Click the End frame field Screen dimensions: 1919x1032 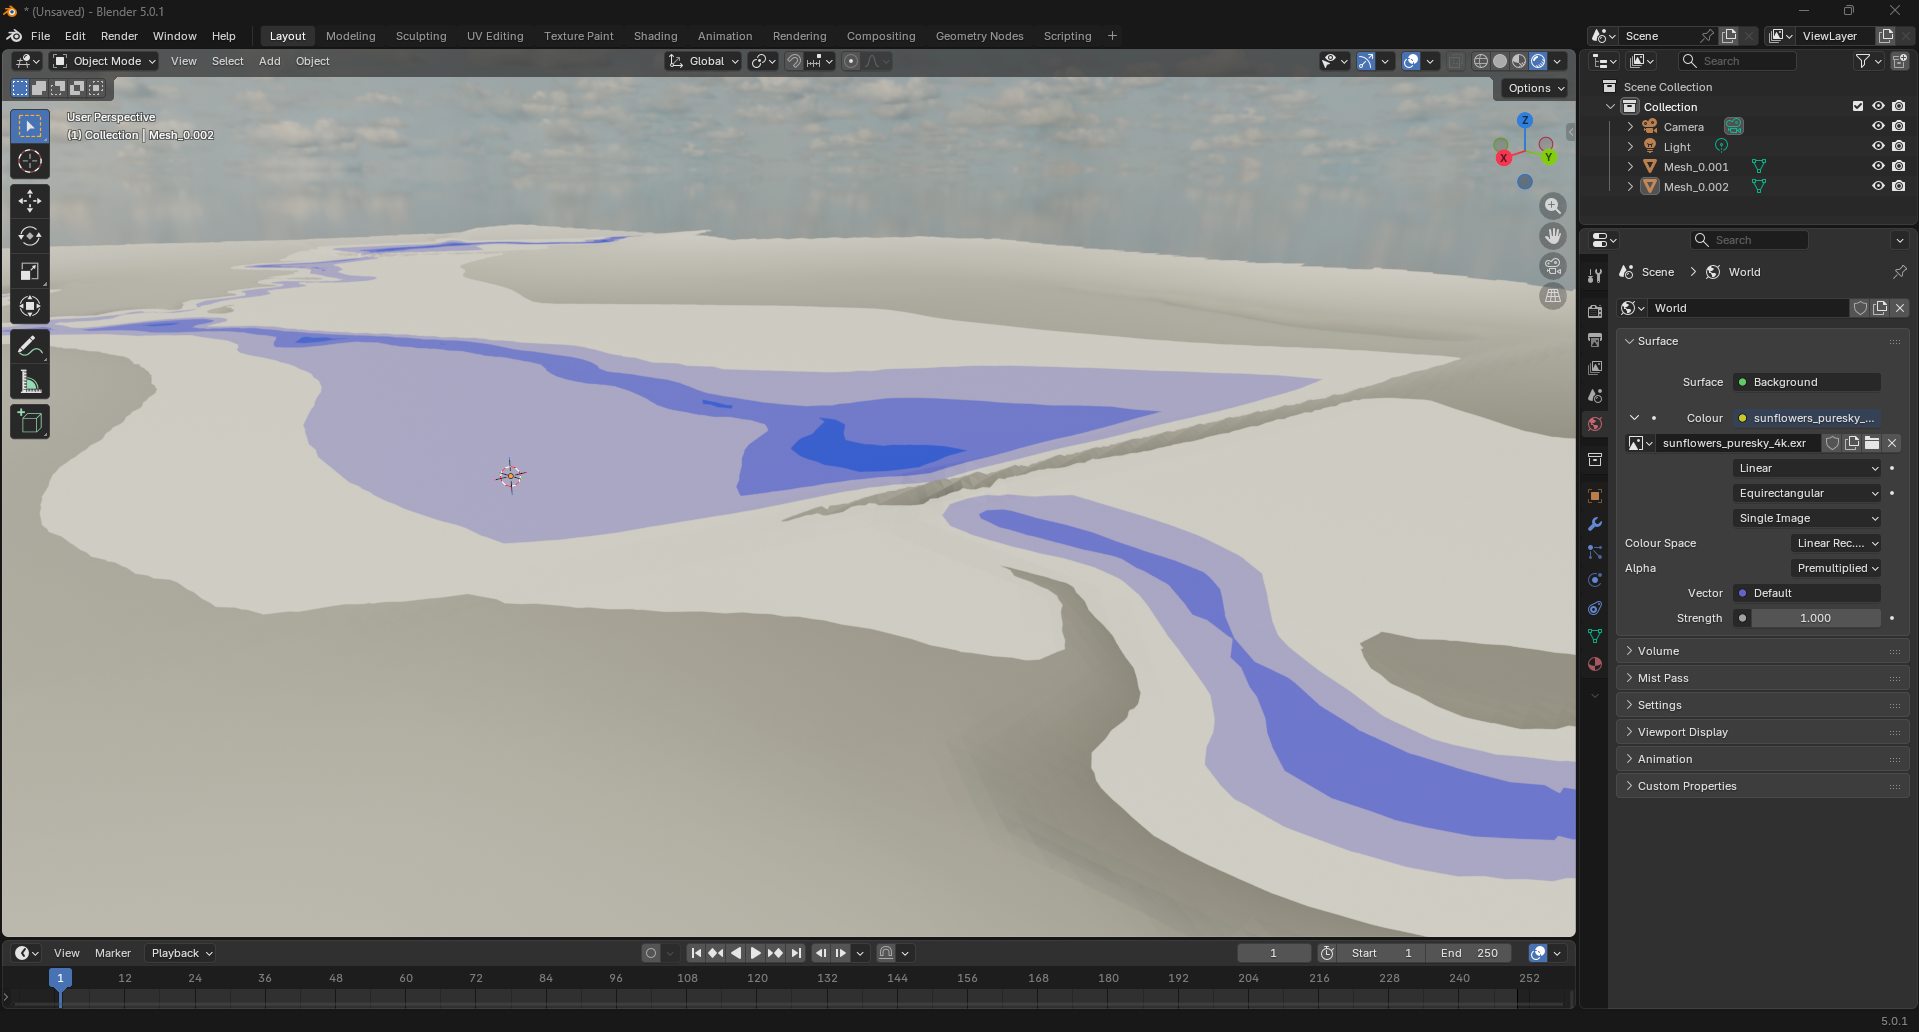[1469, 953]
